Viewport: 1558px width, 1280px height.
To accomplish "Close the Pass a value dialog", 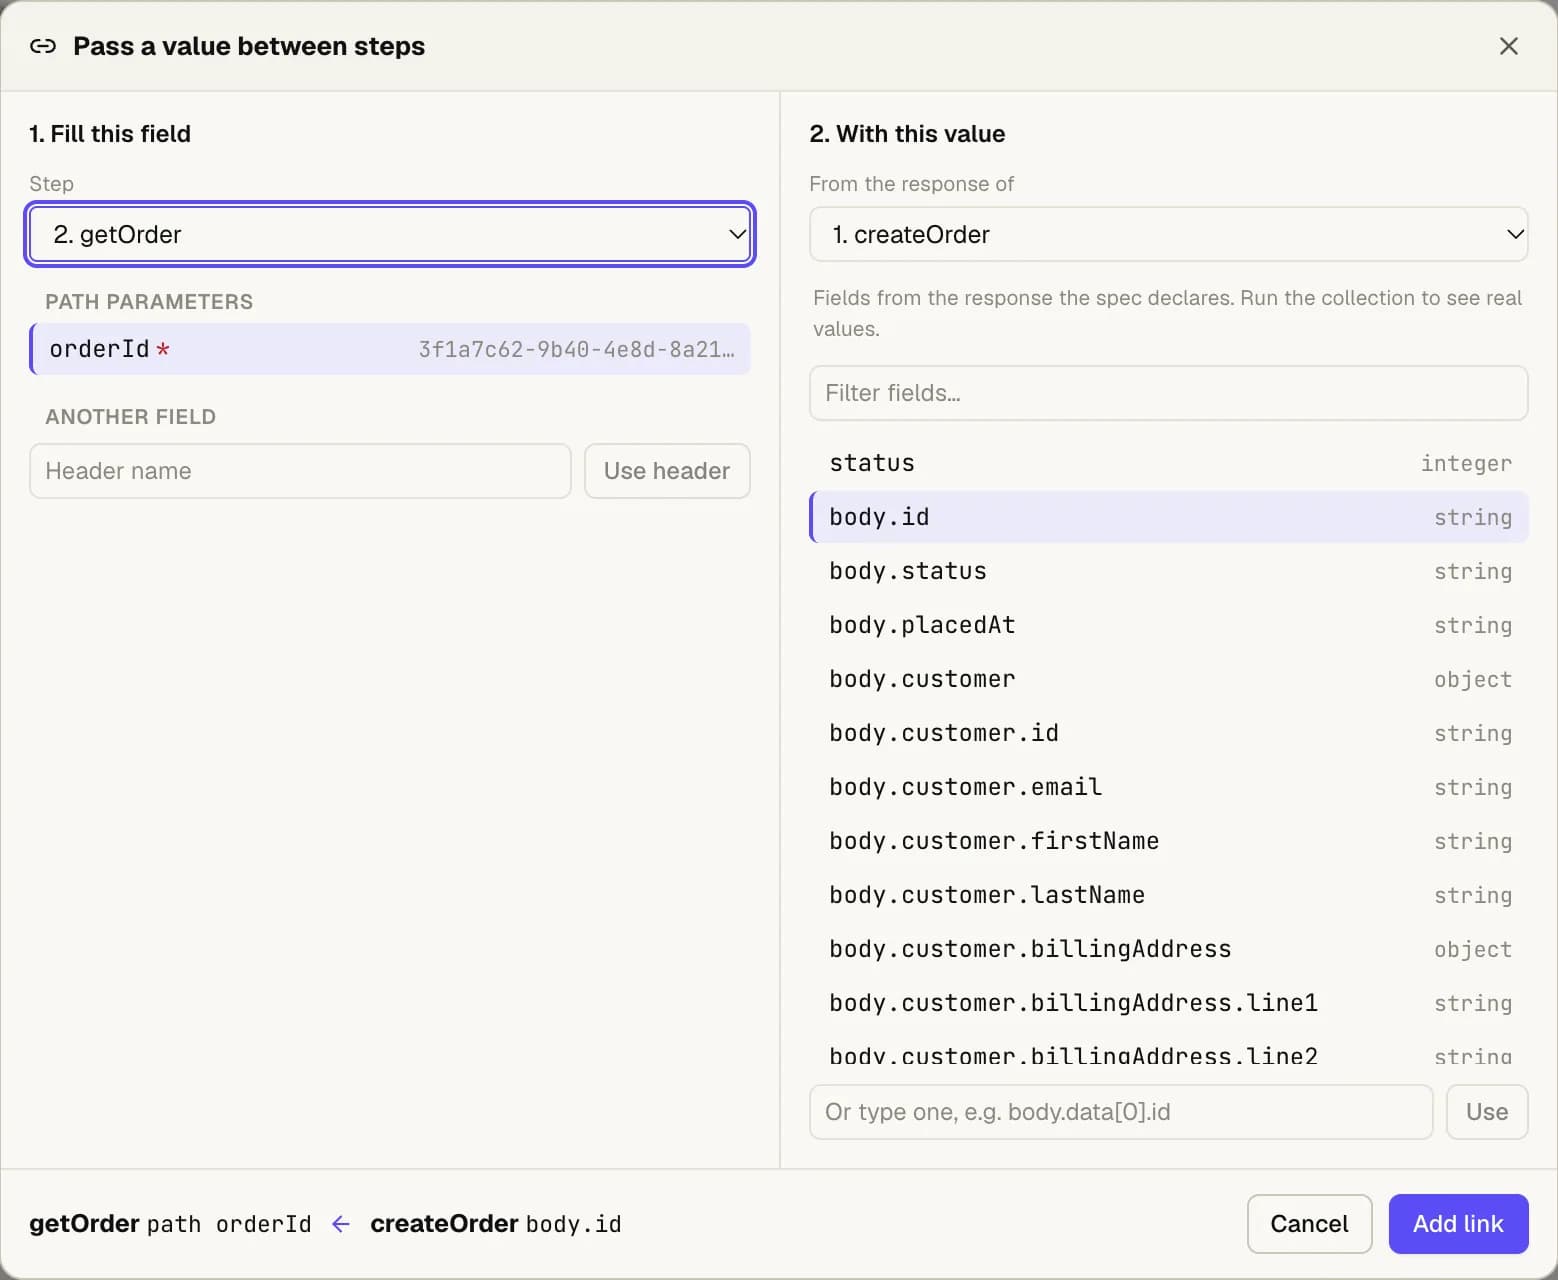I will pyautogui.click(x=1508, y=46).
